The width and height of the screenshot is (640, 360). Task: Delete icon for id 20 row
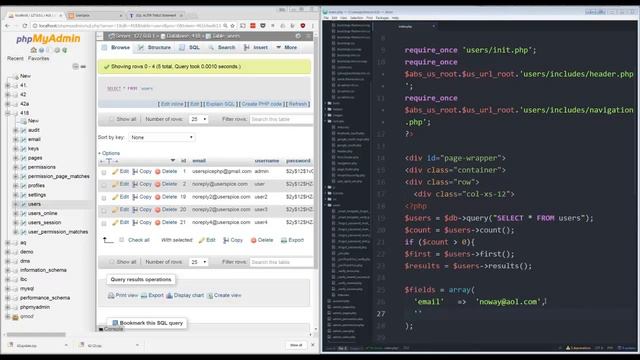(158, 210)
